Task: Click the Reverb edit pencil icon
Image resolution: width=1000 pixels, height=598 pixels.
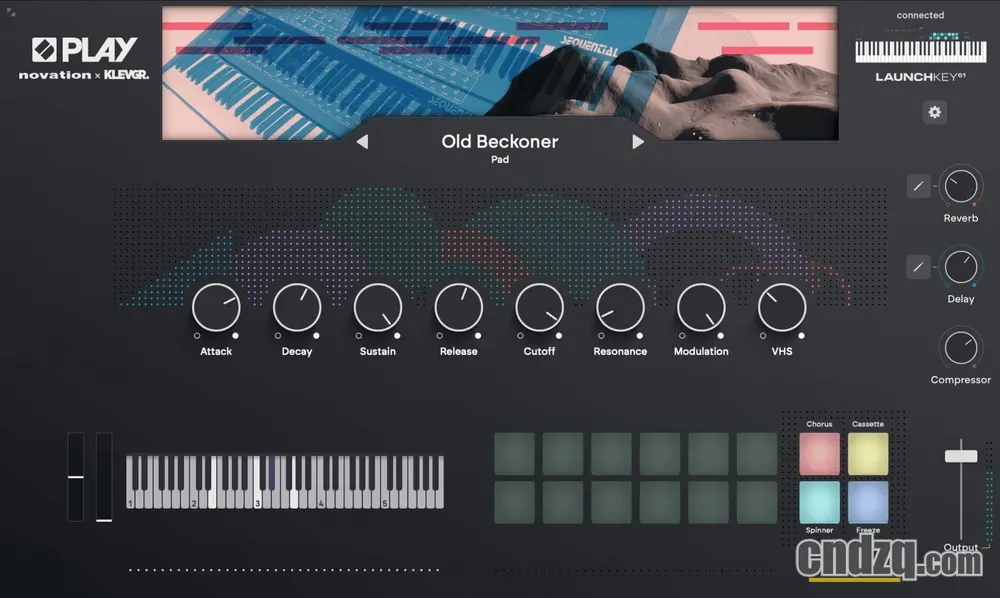Action: (x=919, y=186)
